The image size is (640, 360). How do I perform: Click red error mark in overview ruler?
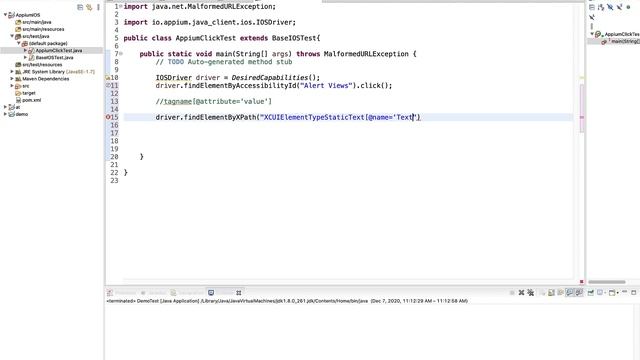(582, 118)
